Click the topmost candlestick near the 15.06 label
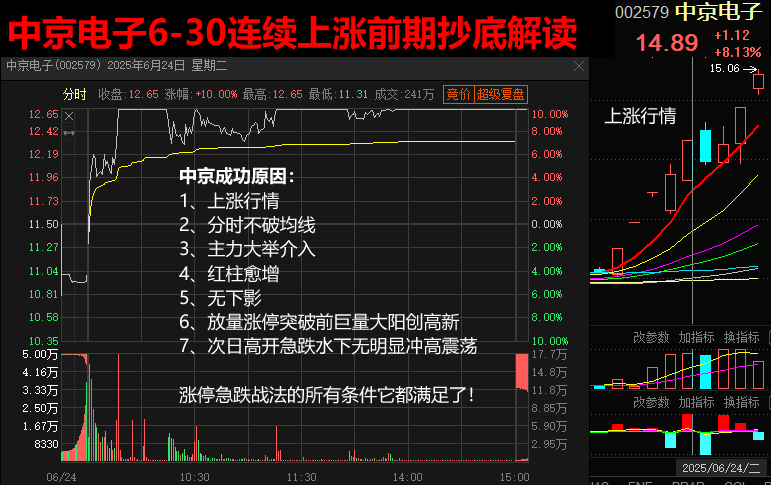The width and height of the screenshot is (771, 485). point(758,82)
